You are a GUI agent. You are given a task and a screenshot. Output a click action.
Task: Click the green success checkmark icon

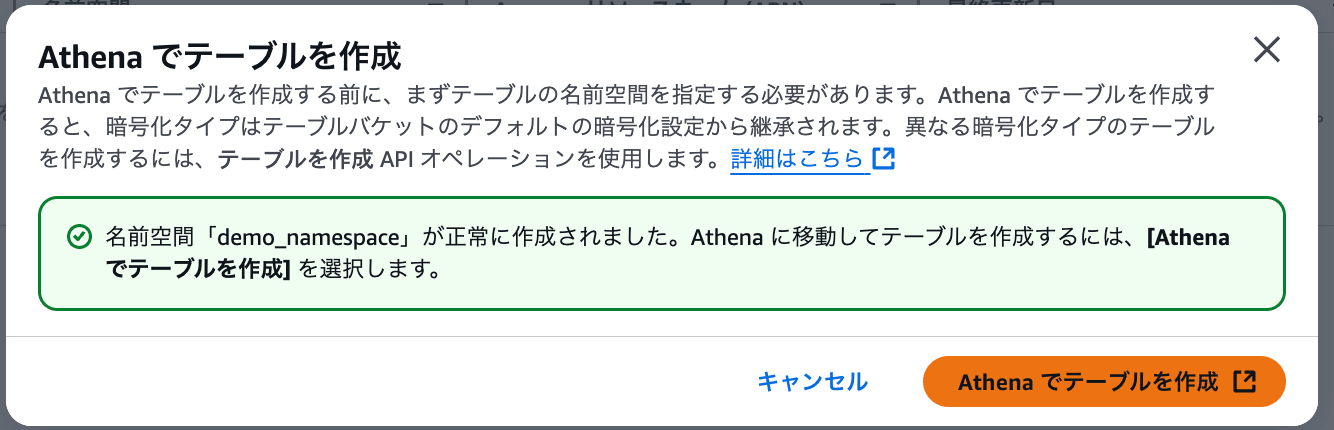tap(77, 237)
